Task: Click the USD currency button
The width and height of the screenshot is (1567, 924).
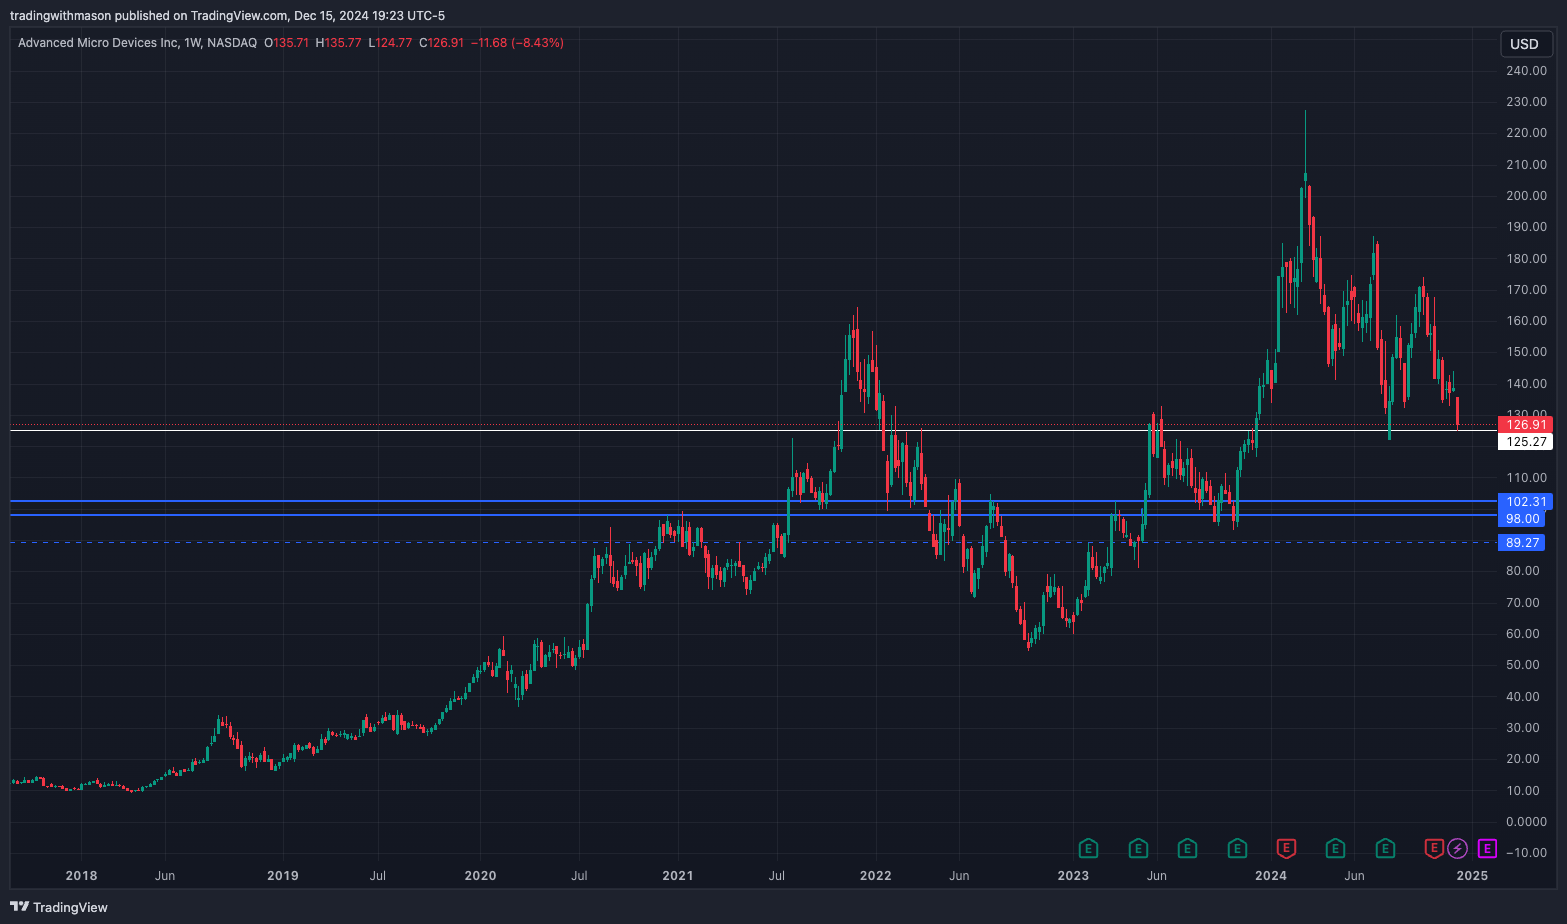Action: (x=1525, y=44)
